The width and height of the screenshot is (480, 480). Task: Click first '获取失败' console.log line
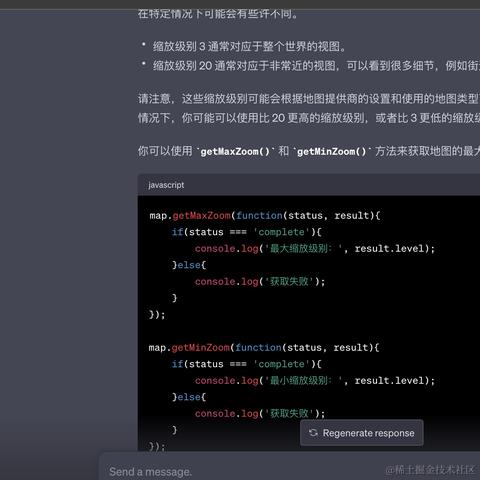point(260,282)
